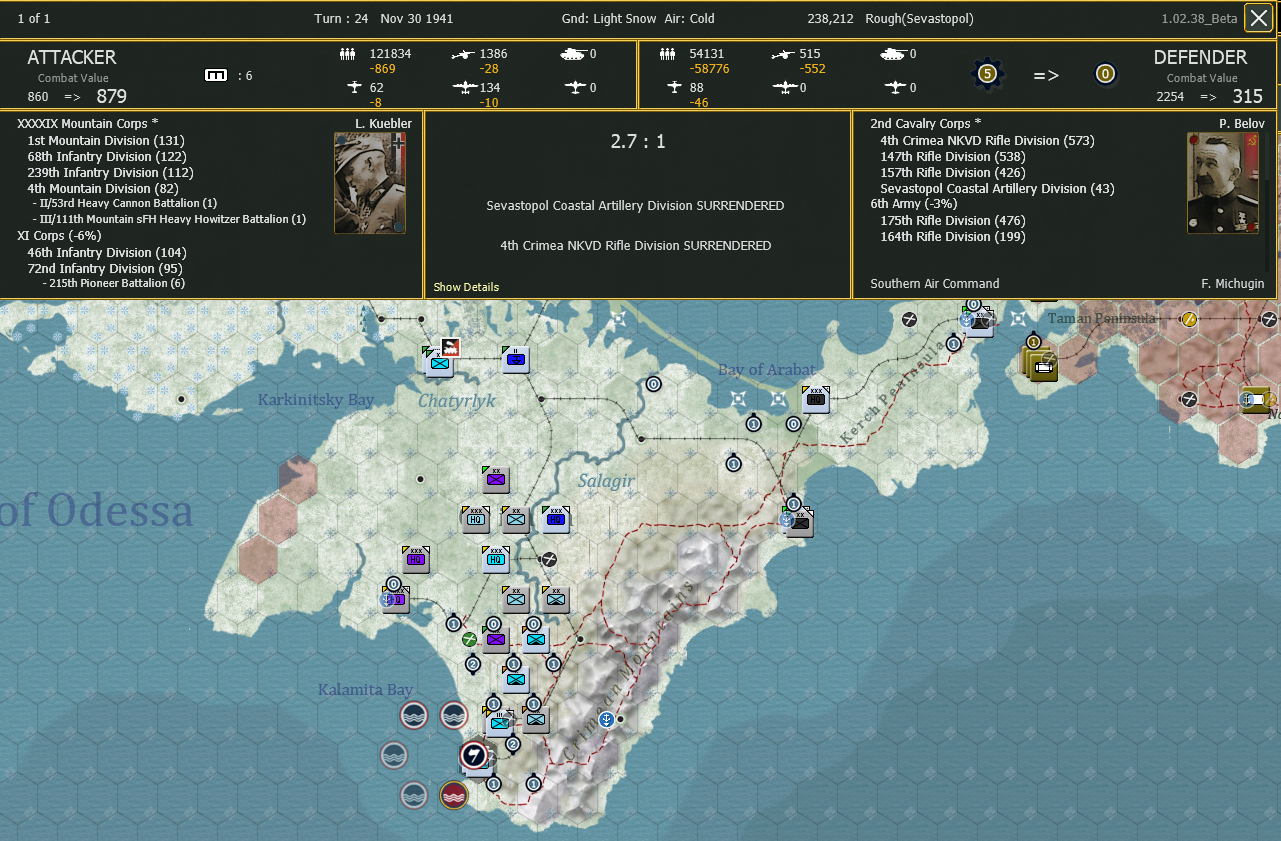Click 'Sevastopol Coastal Artillery Division SURRENDERED' message
This screenshot has width=1281, height=841.
[636, 206]
